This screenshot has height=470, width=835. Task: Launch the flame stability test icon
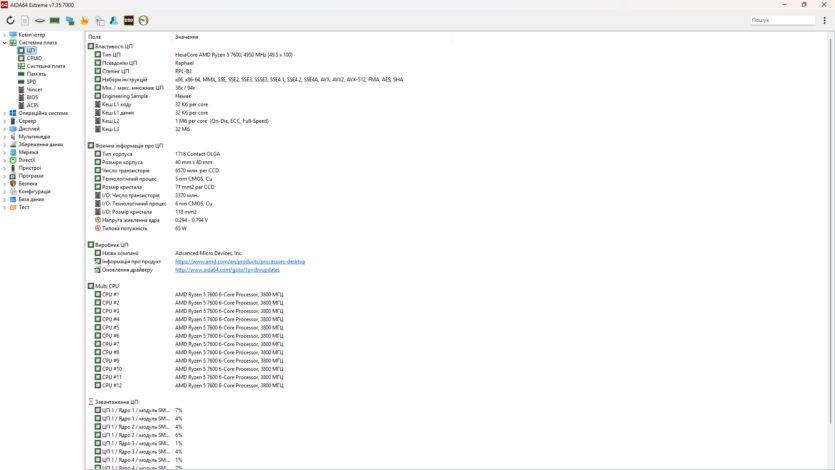click(x=84, y=20)
